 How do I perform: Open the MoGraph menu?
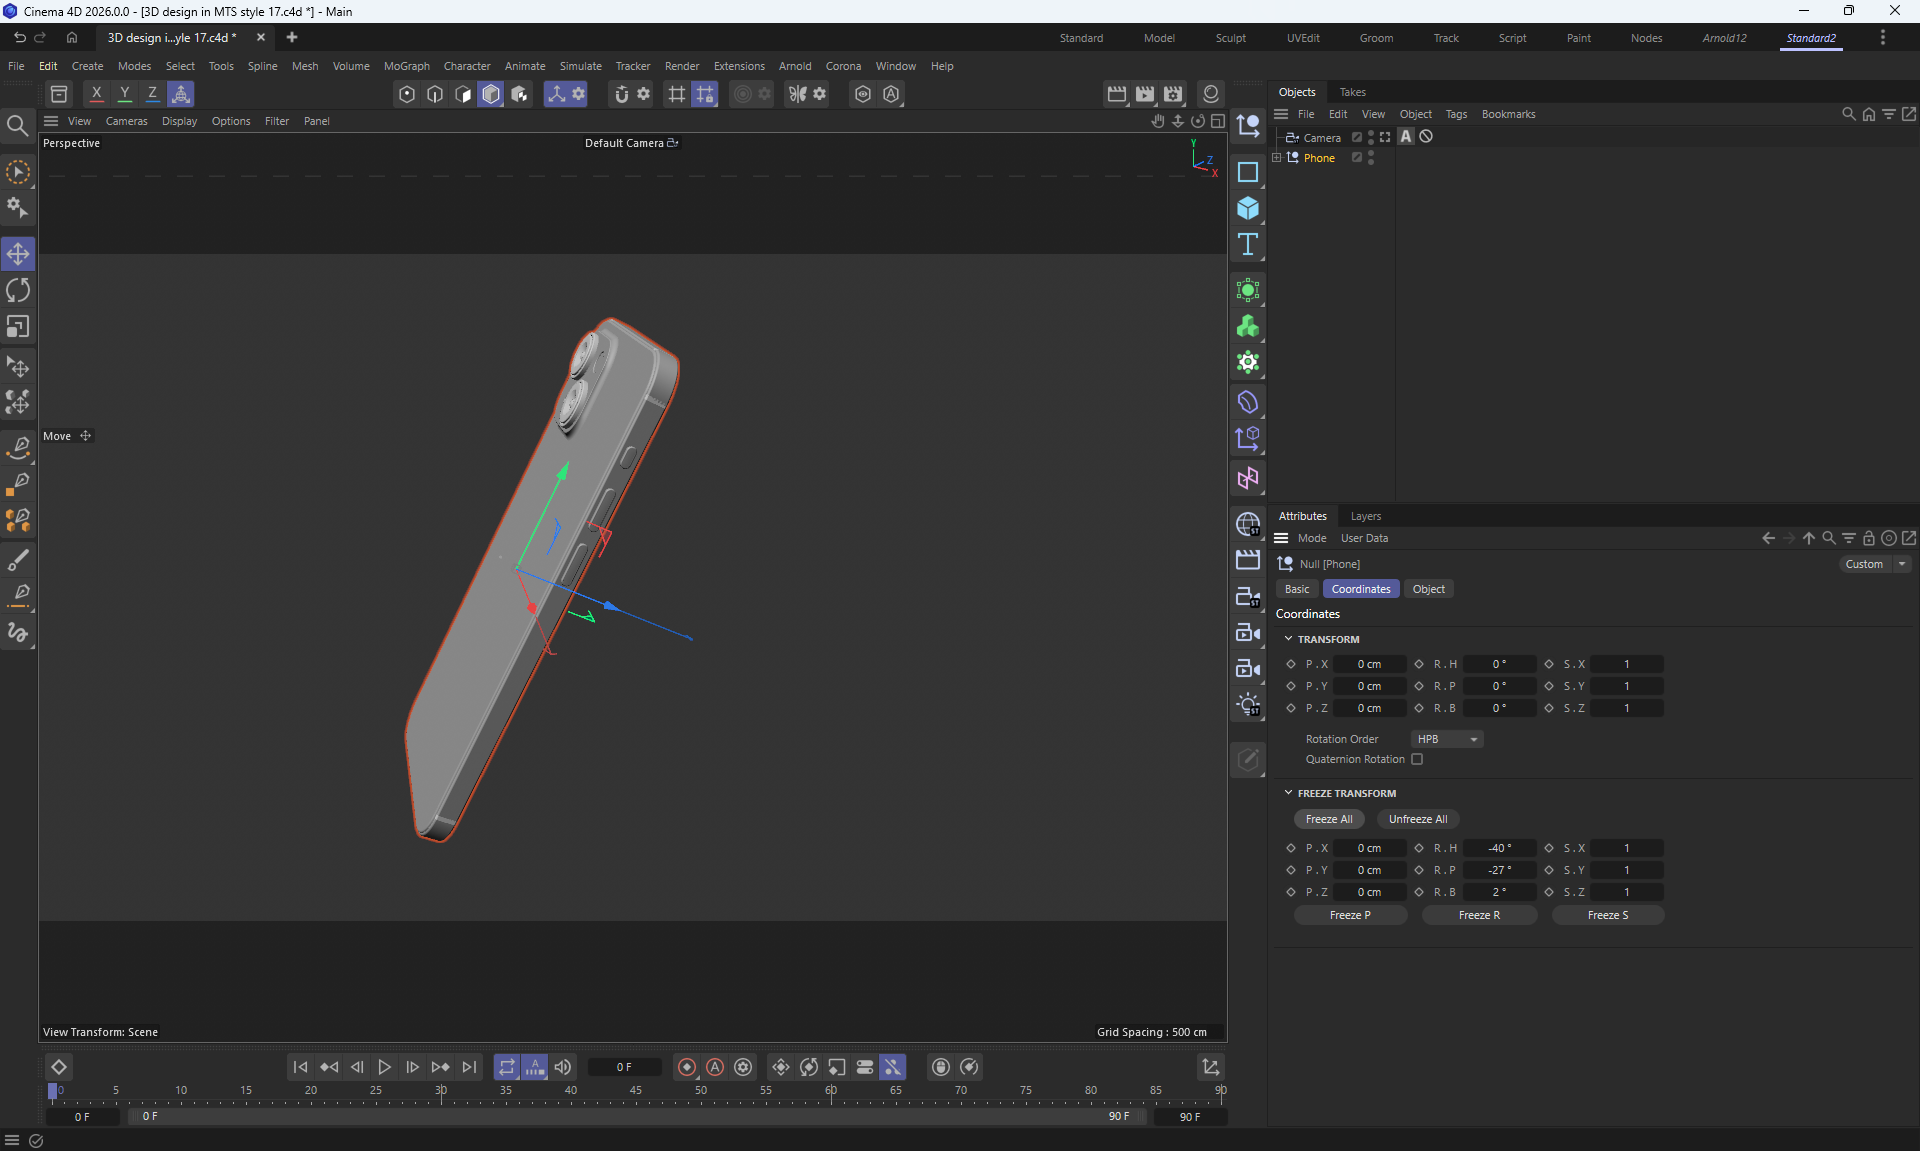(x=406, y=66)
